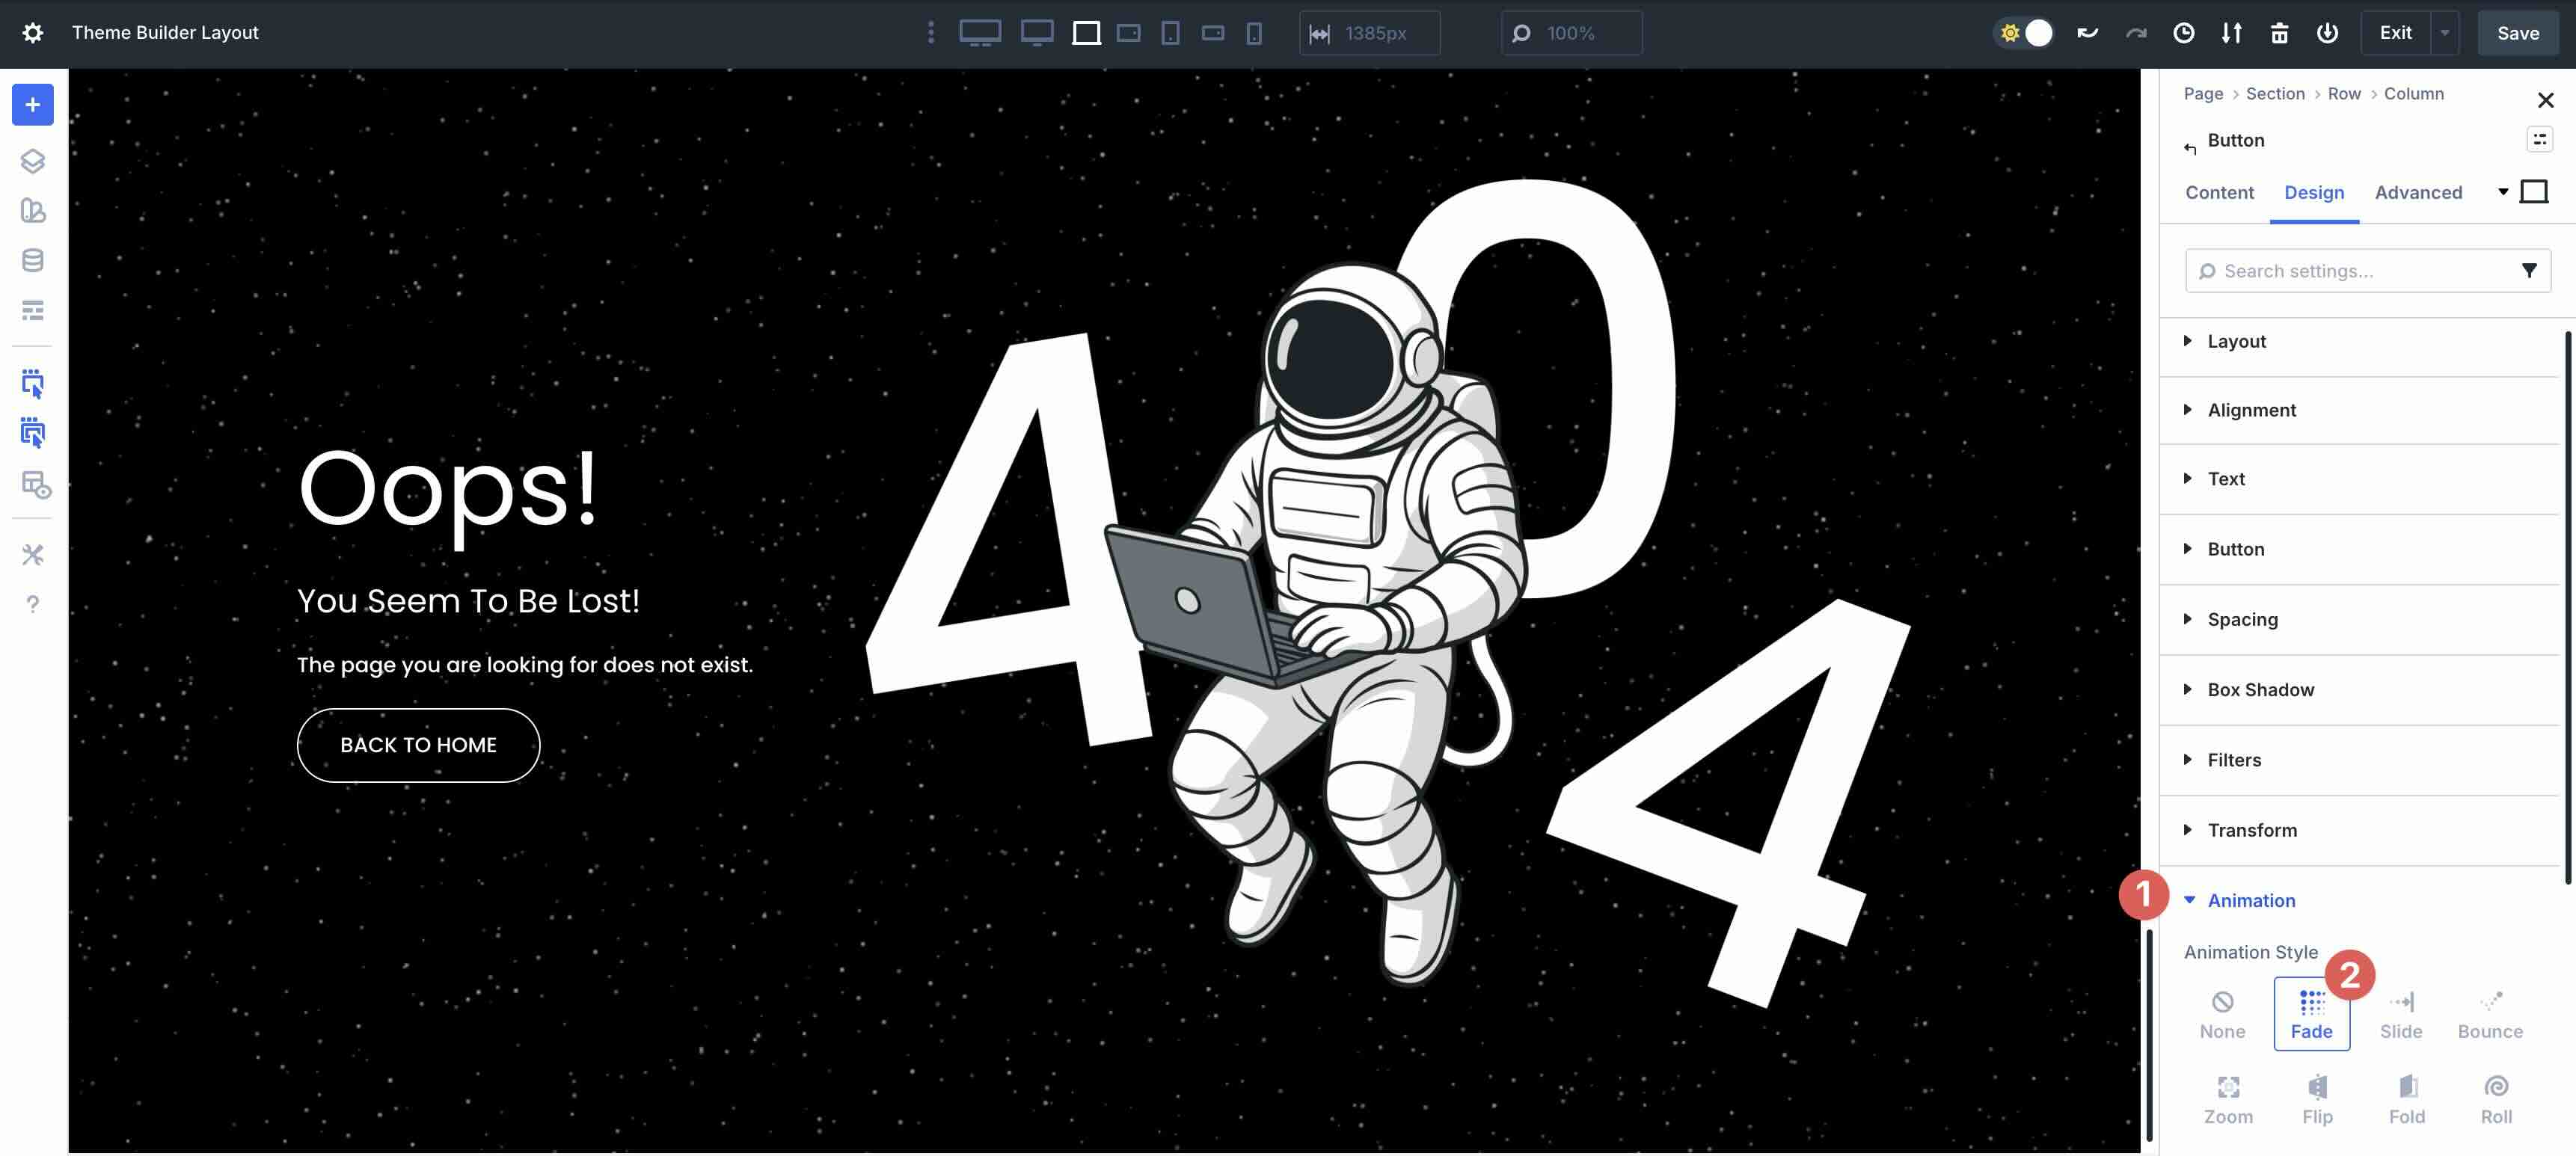Click the gear settings icon
The width and height of the screenshot is (2576, 1156).
point(32,33)
